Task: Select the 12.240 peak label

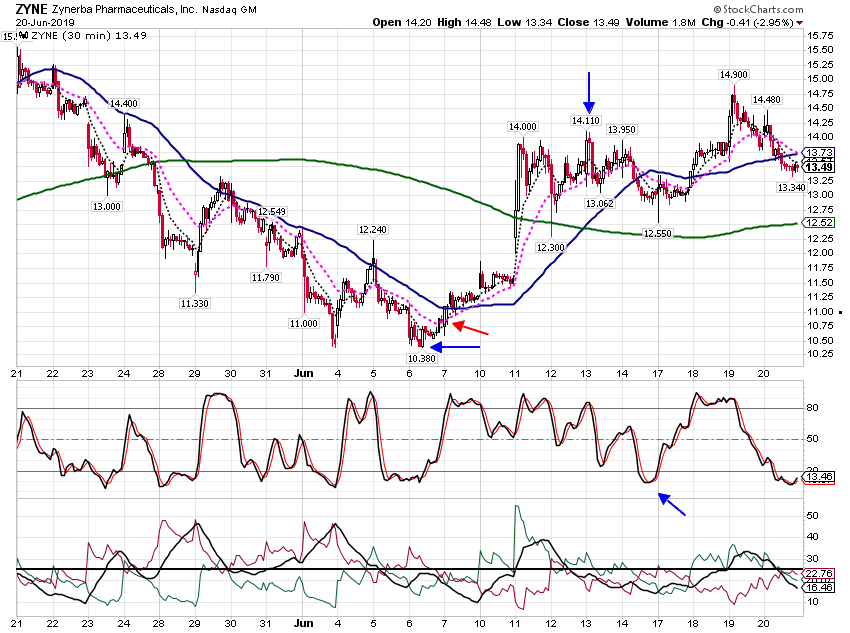Action: pos(373,230)
